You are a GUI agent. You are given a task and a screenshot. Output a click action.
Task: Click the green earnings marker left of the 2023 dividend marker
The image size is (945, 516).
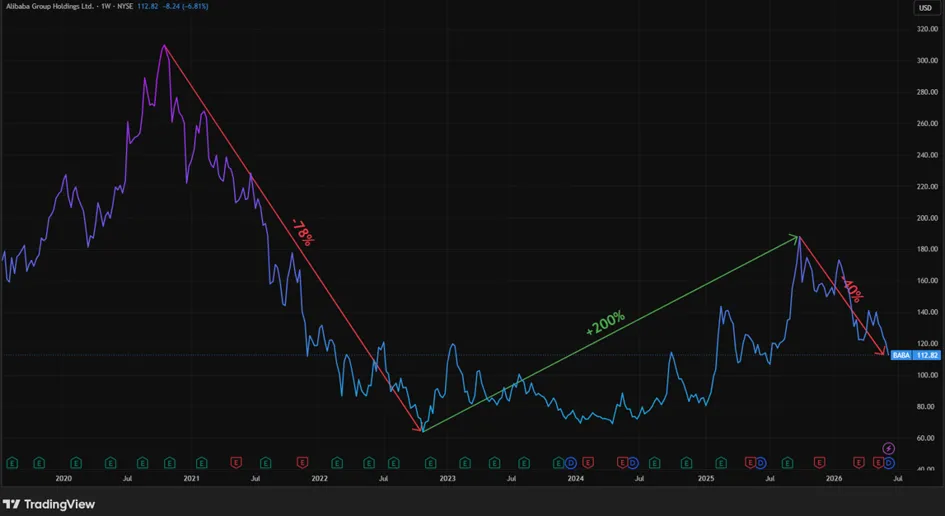(x=559, y=462)
